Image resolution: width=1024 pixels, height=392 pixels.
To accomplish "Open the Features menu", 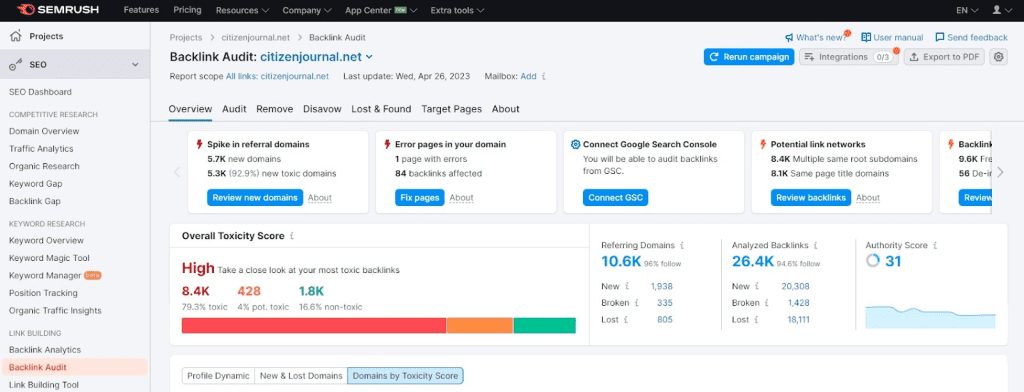I will (x=141, y=10).
